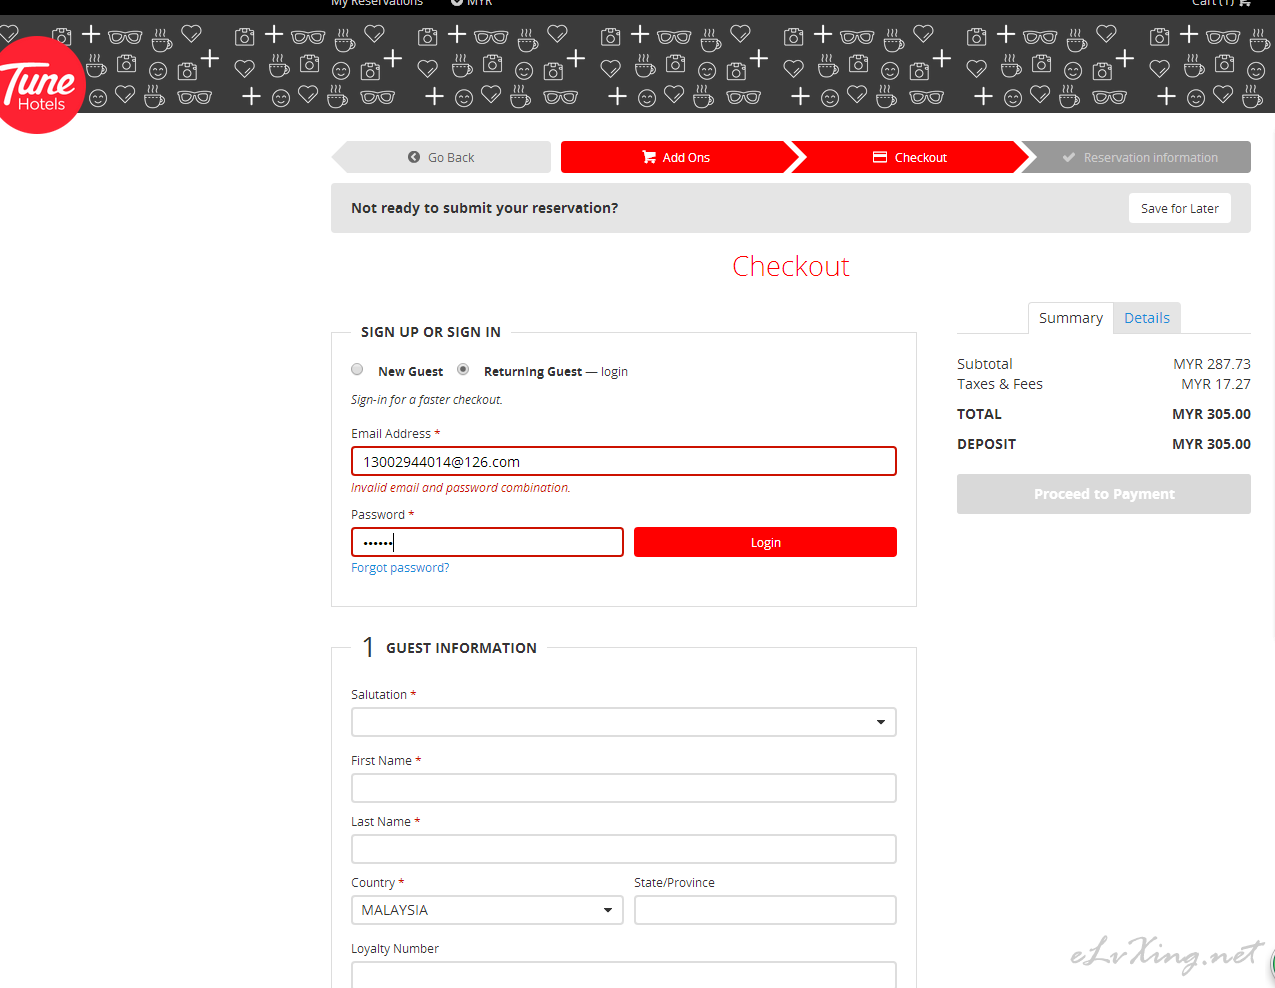Click the TOTAL amount MYR 305.00

1211,414
